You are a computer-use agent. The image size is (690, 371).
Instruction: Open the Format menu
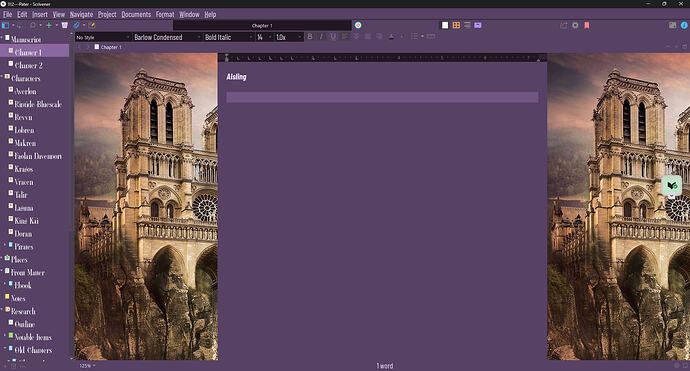pyautogui.click(x=165, y=15)
